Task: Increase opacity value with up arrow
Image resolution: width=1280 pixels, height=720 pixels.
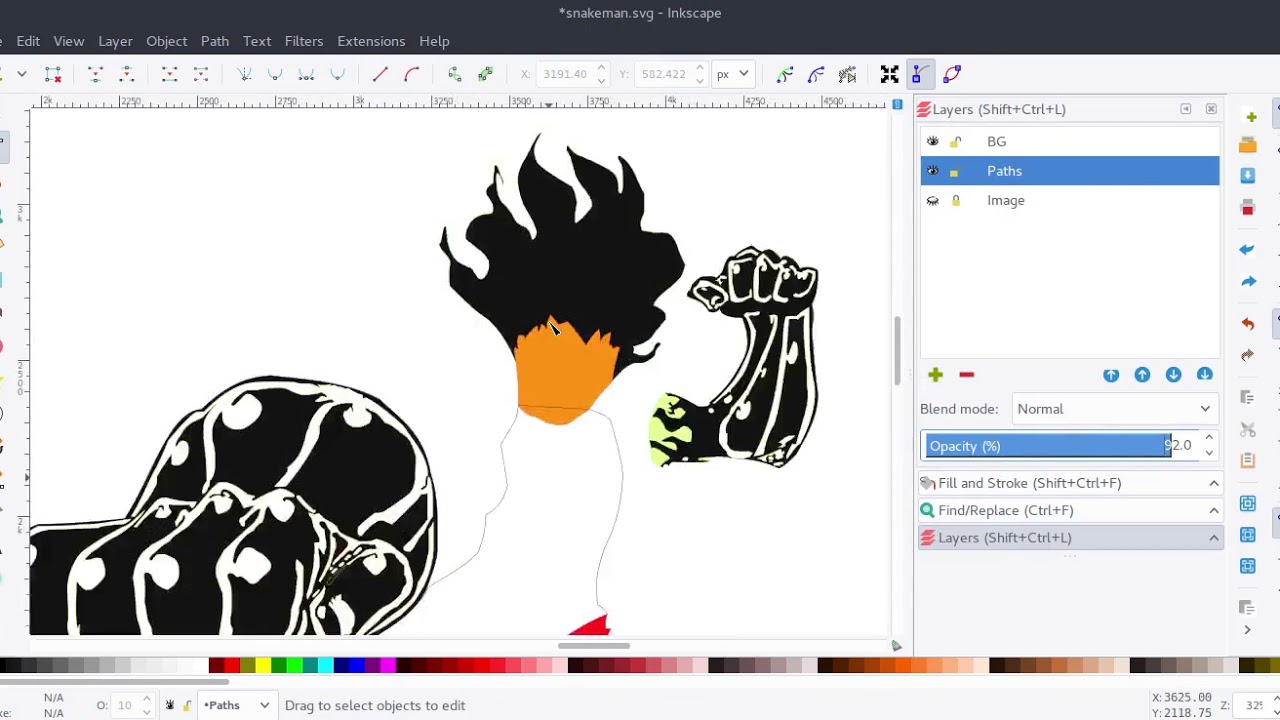Action: click(1209, 438)
